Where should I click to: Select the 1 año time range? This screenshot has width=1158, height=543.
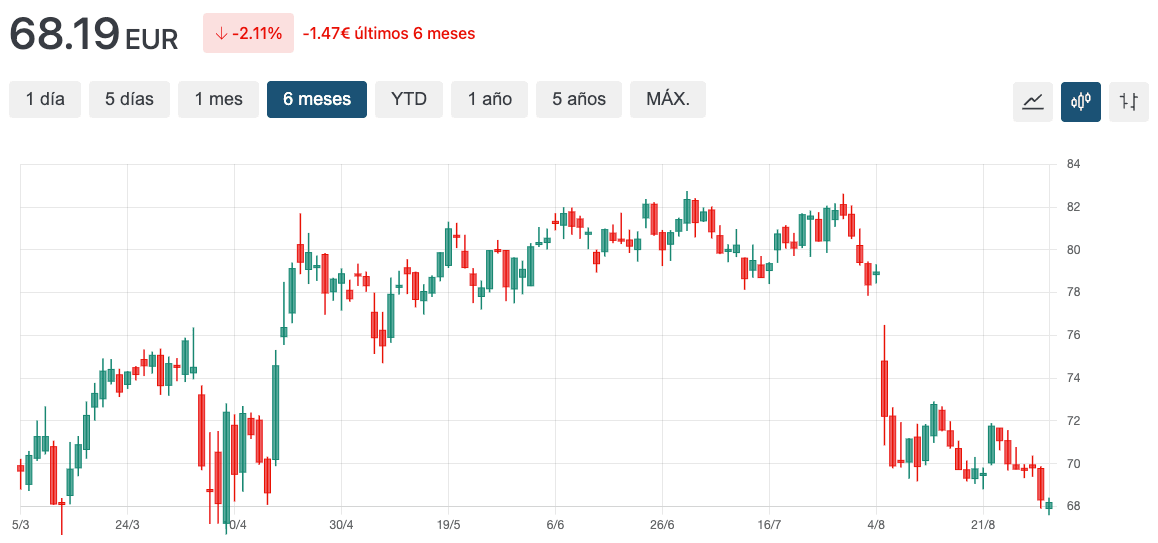pyautogui.click(x=490, y=99)
